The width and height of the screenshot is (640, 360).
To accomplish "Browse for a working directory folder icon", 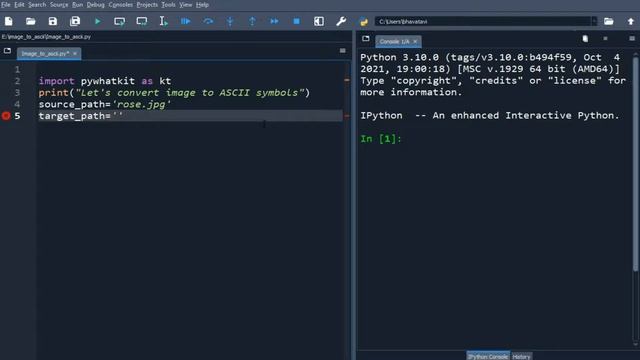I will tap(609, 21).
